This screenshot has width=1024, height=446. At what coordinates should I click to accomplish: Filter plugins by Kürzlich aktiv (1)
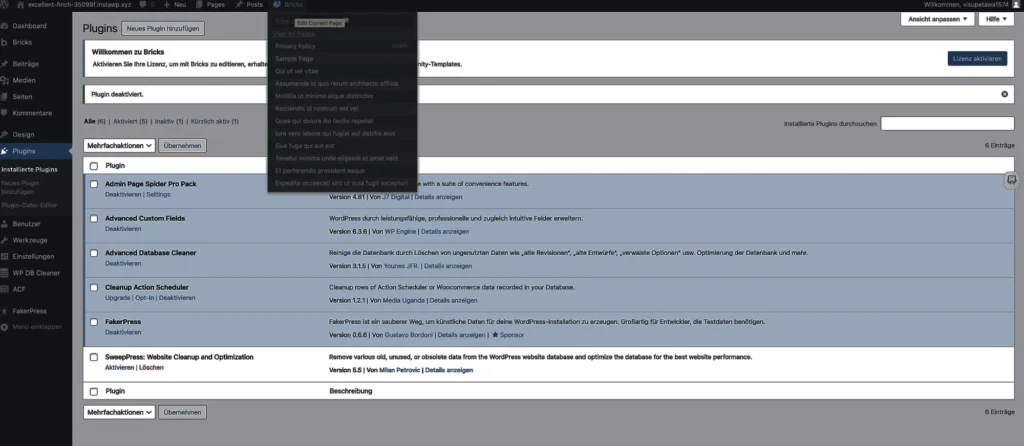[214, 121]
